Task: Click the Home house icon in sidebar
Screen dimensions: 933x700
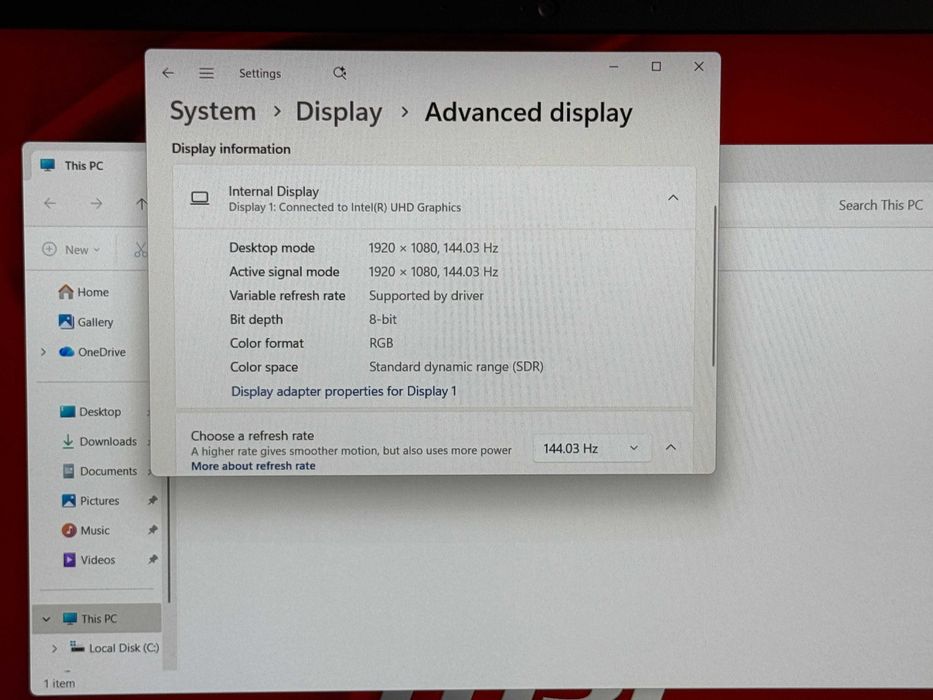Action: point(65,292)
